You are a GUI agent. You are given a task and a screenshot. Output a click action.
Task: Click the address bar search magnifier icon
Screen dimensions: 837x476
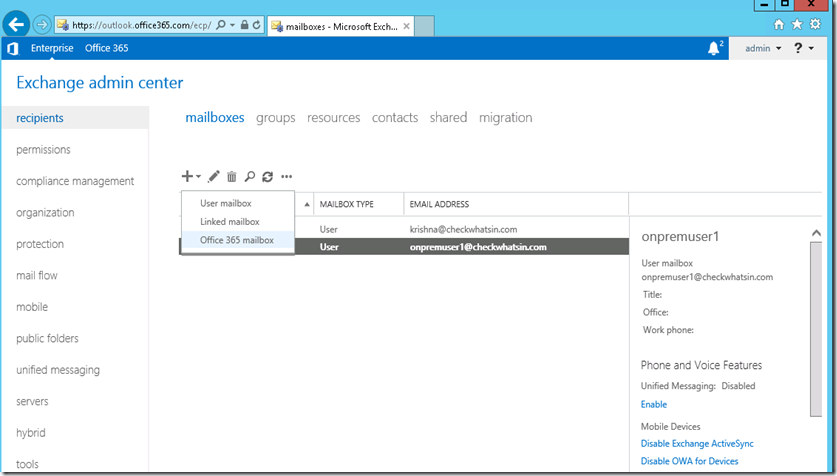coord(220,25)
